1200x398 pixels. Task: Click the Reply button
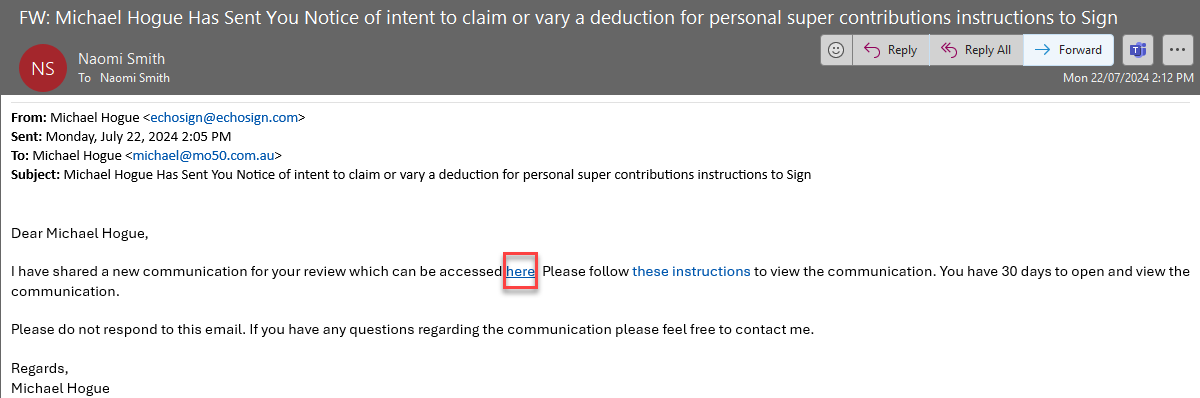[890, 50]
